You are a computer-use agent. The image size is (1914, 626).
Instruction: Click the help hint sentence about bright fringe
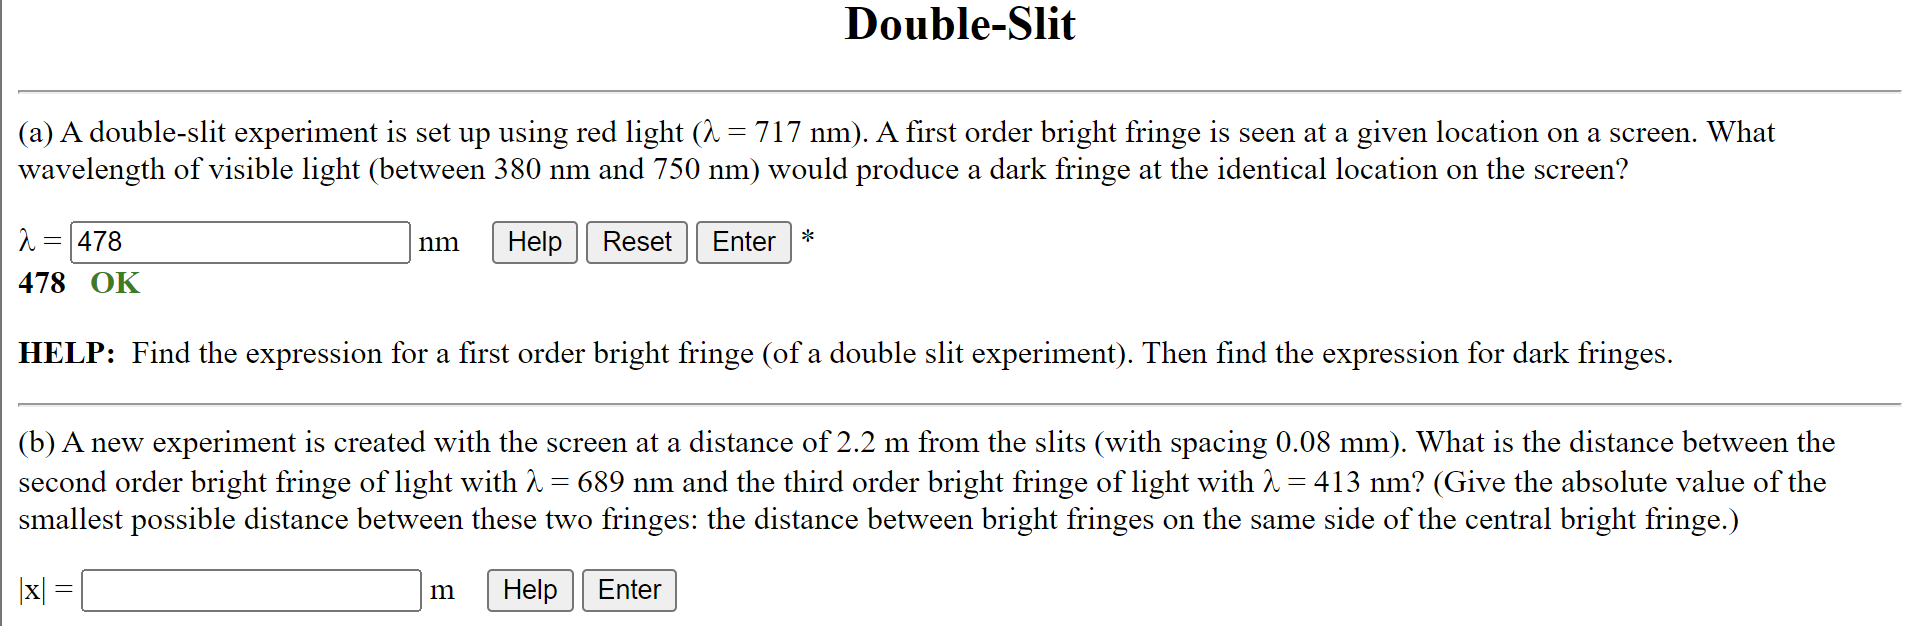tap(902, 353)
